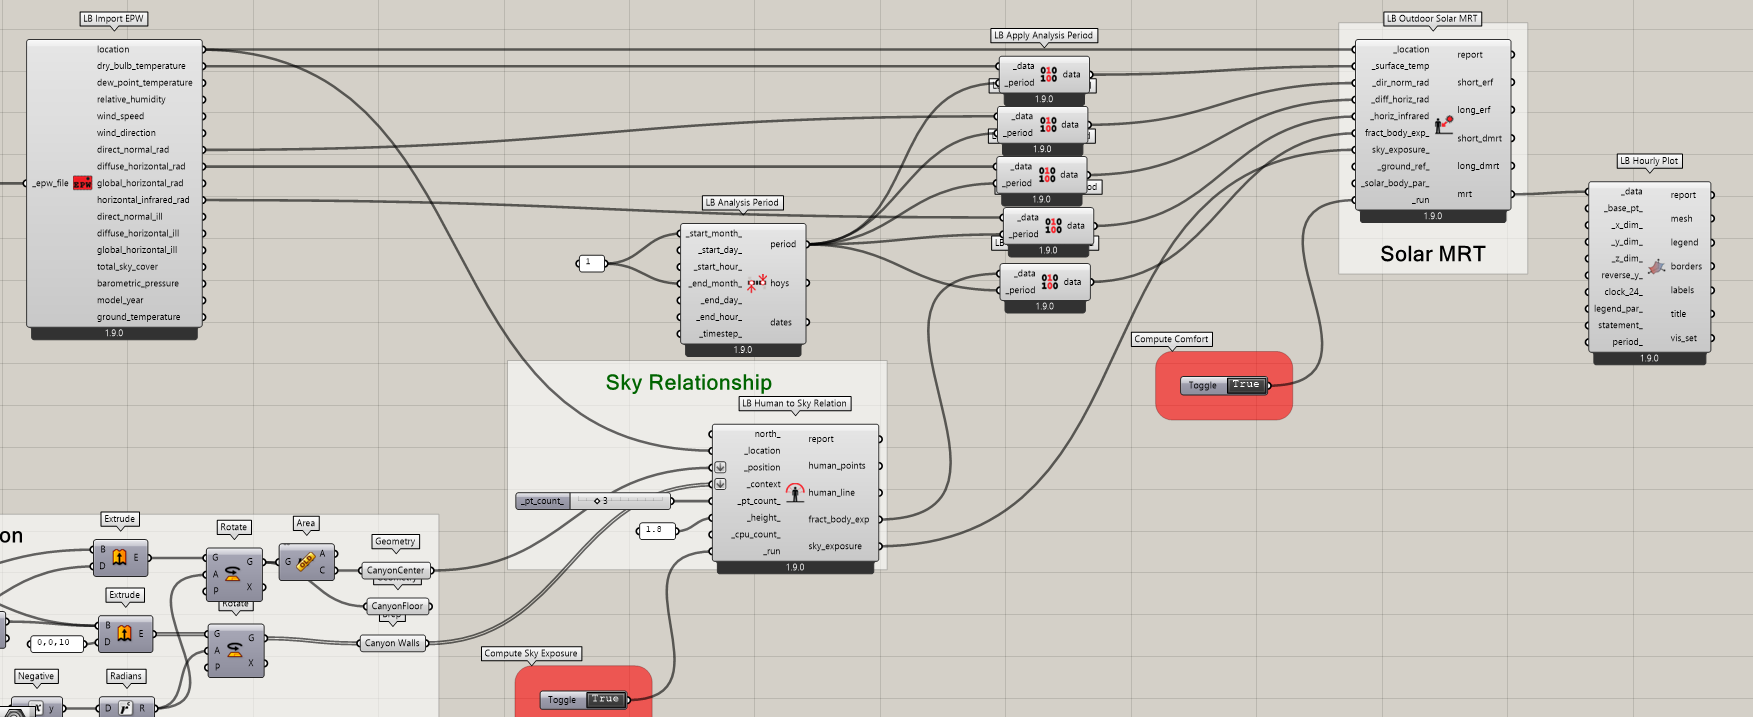
Task: Click the LB Analysis Period component icon
Action: click(756, 283)
